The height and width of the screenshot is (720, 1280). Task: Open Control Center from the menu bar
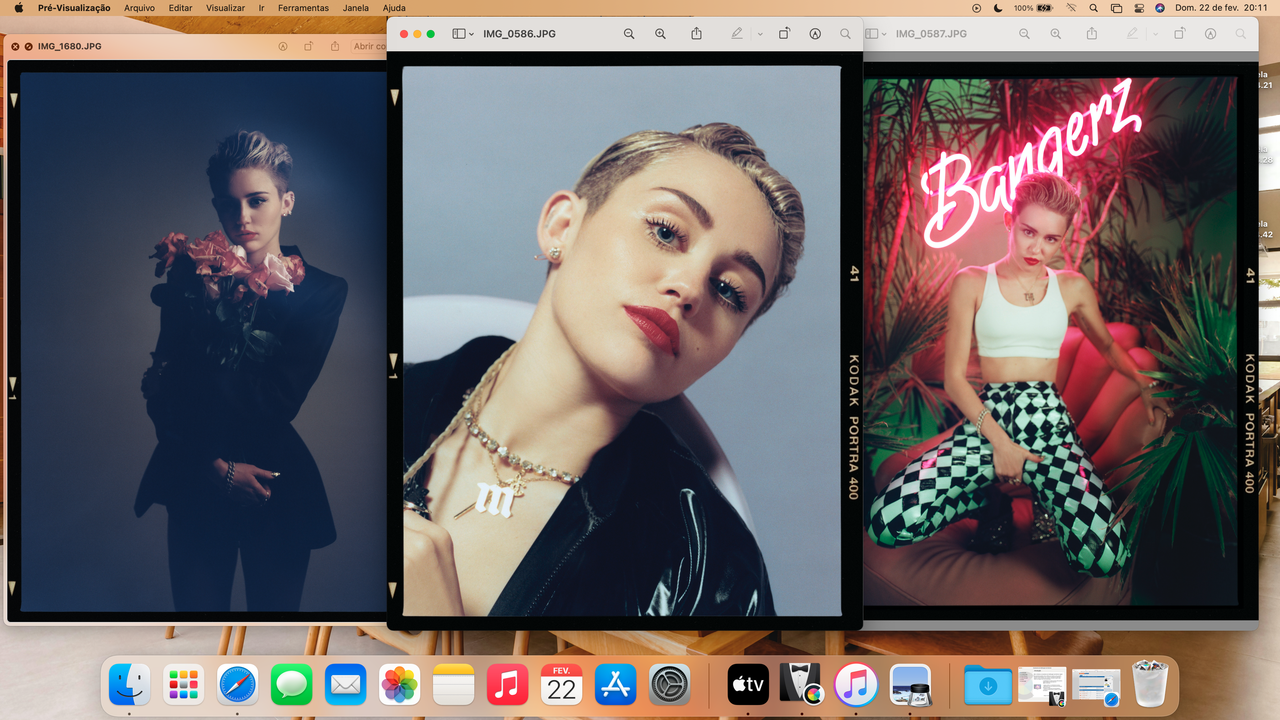click(x=1138, y=8)
